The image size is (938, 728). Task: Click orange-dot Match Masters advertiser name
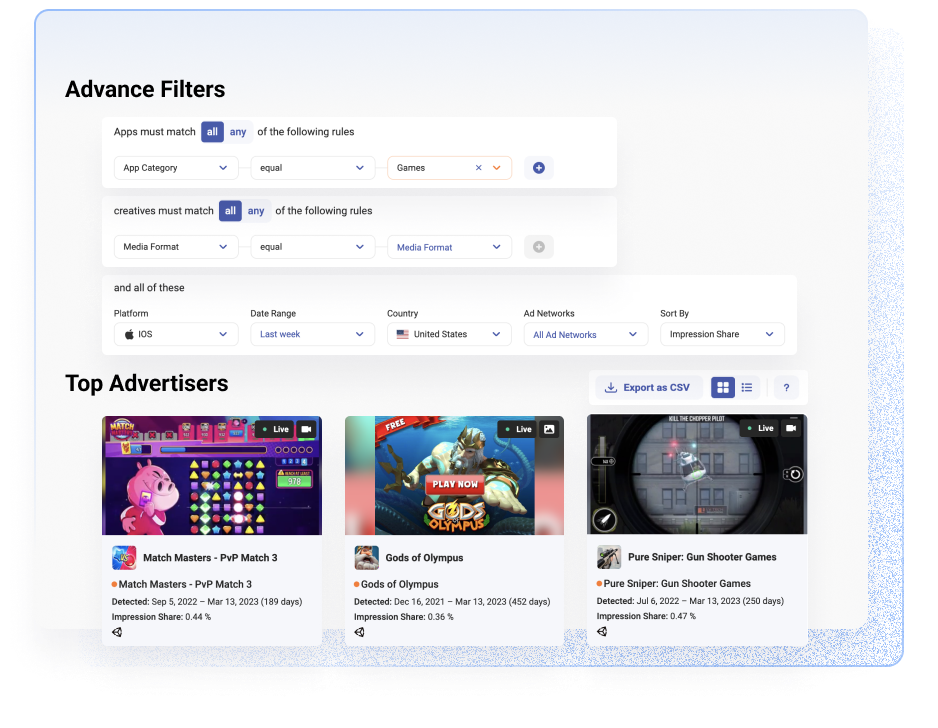[x=185, y=584]
